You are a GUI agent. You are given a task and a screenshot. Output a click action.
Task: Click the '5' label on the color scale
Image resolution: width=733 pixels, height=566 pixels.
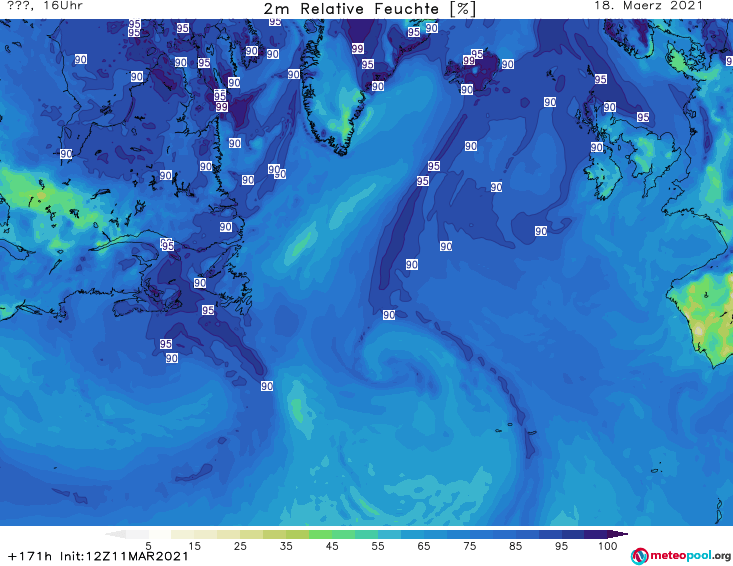click(x=148, y=546)
